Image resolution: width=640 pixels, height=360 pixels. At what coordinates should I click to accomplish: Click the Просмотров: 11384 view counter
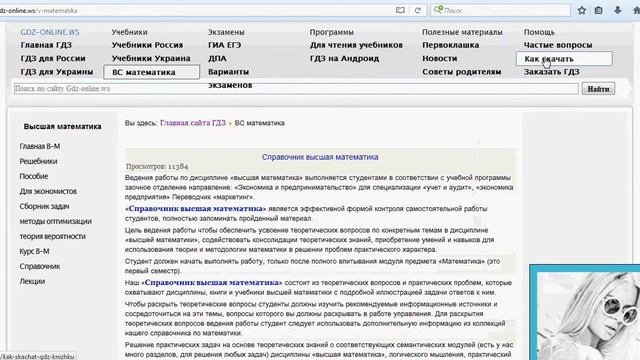[157, 167]
